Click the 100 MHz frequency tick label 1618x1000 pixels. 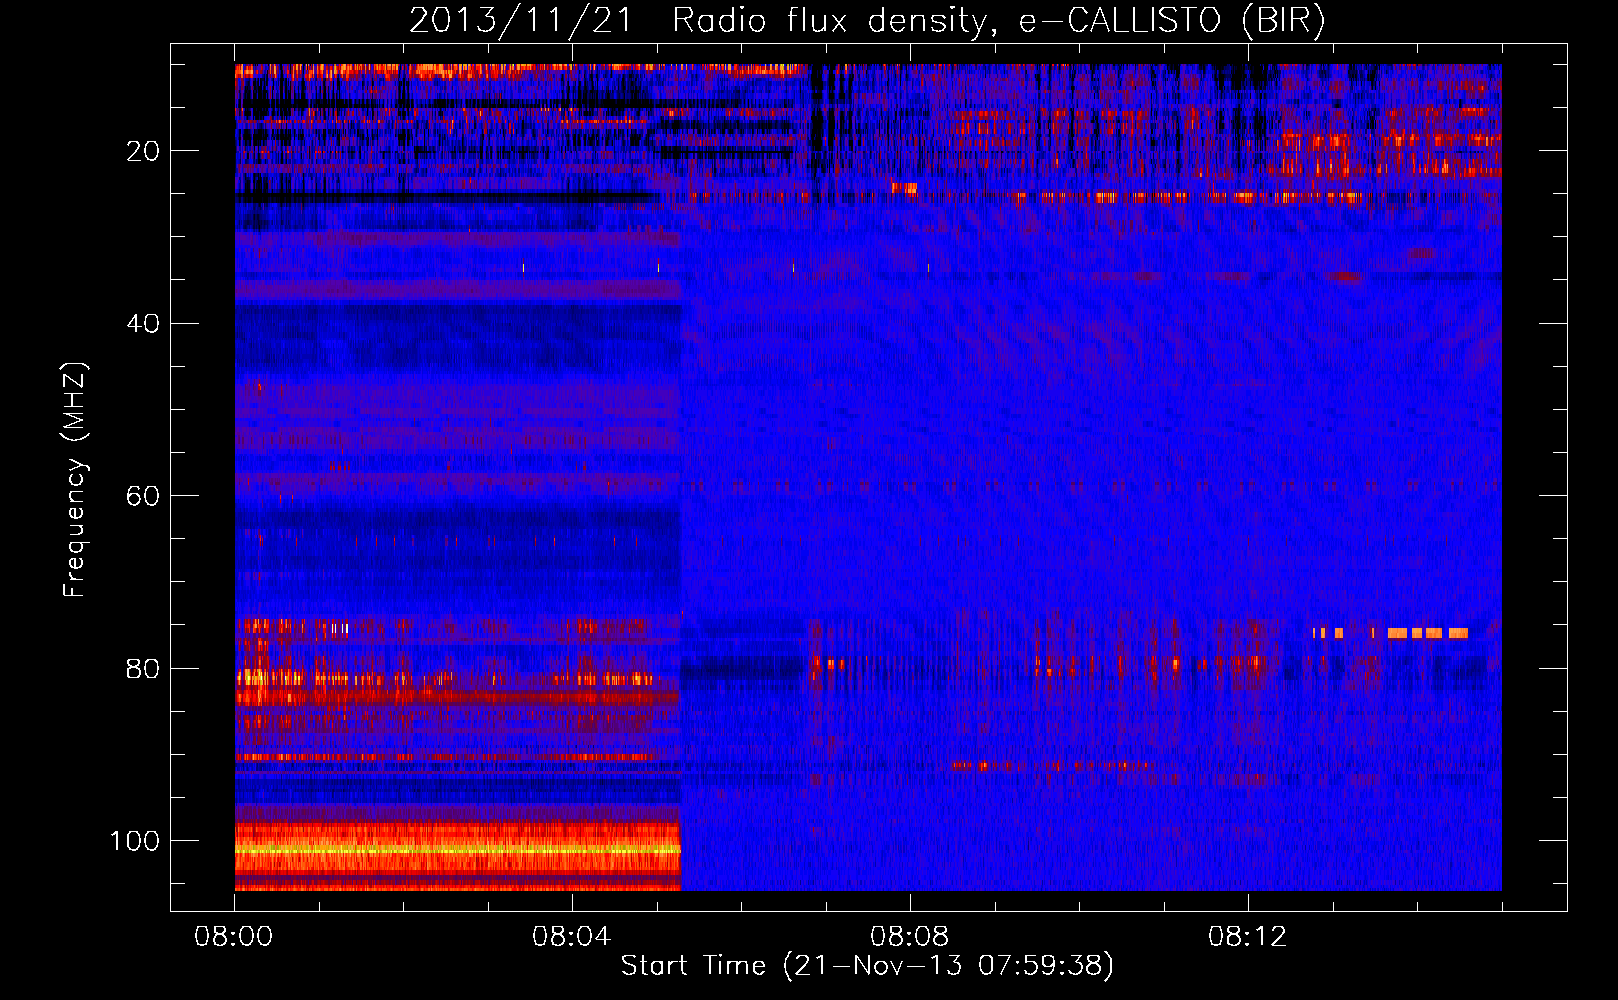[135, 841]
